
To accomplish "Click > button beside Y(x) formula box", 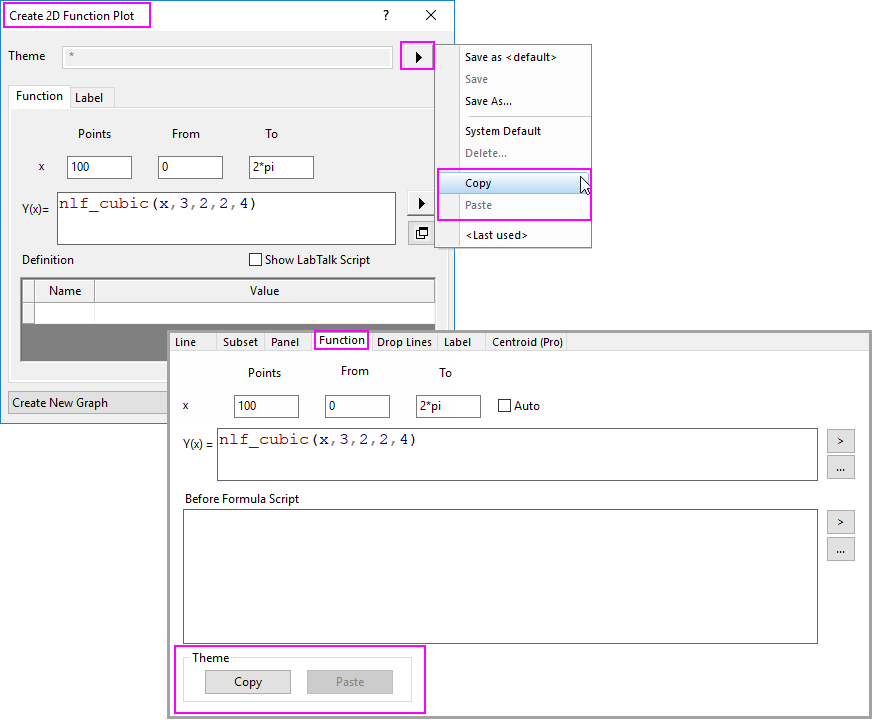I will pyautogui.click(x=841, y=441).
